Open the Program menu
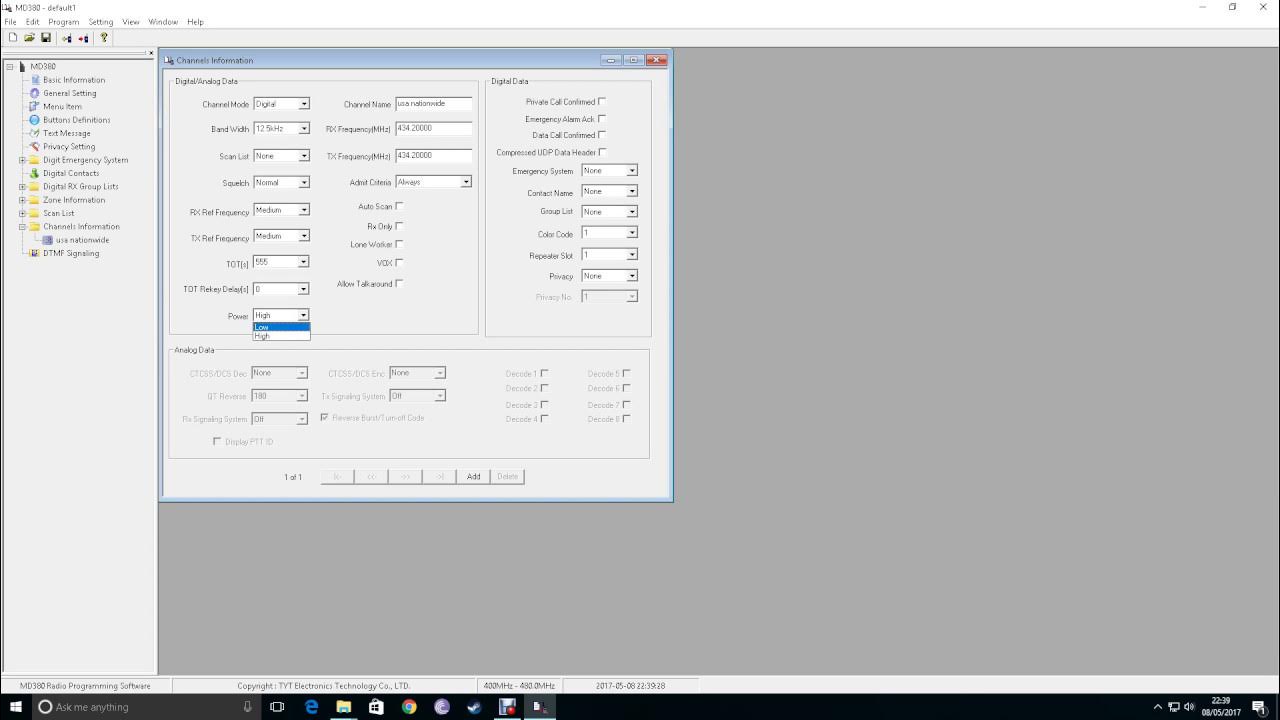Viewport: 1280px width, 720px height. point(63,22)
